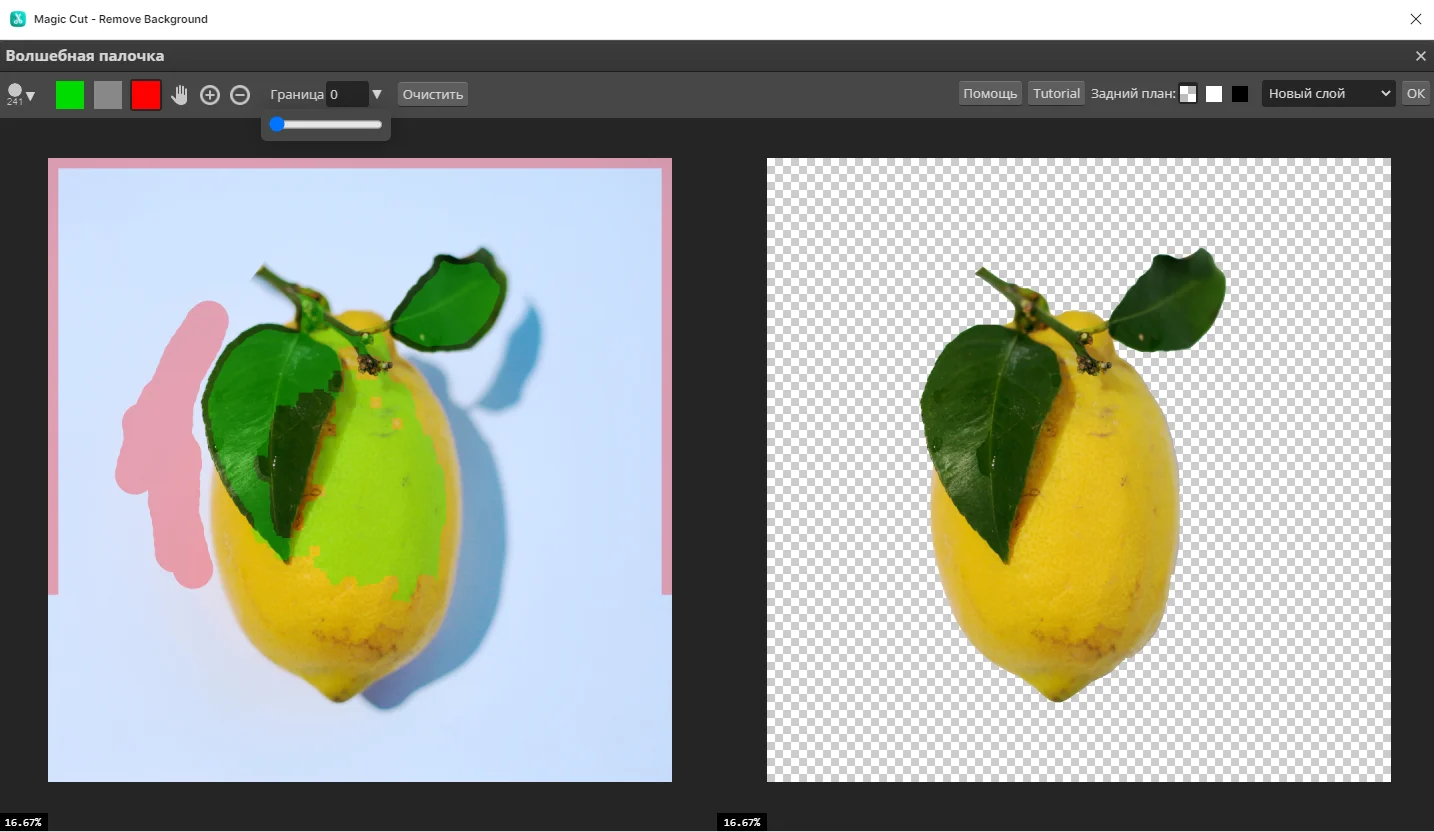Collapse the Граница slider dropdown arrow
The width and height of the screenshot is (1434, 832).
[377, 94]
